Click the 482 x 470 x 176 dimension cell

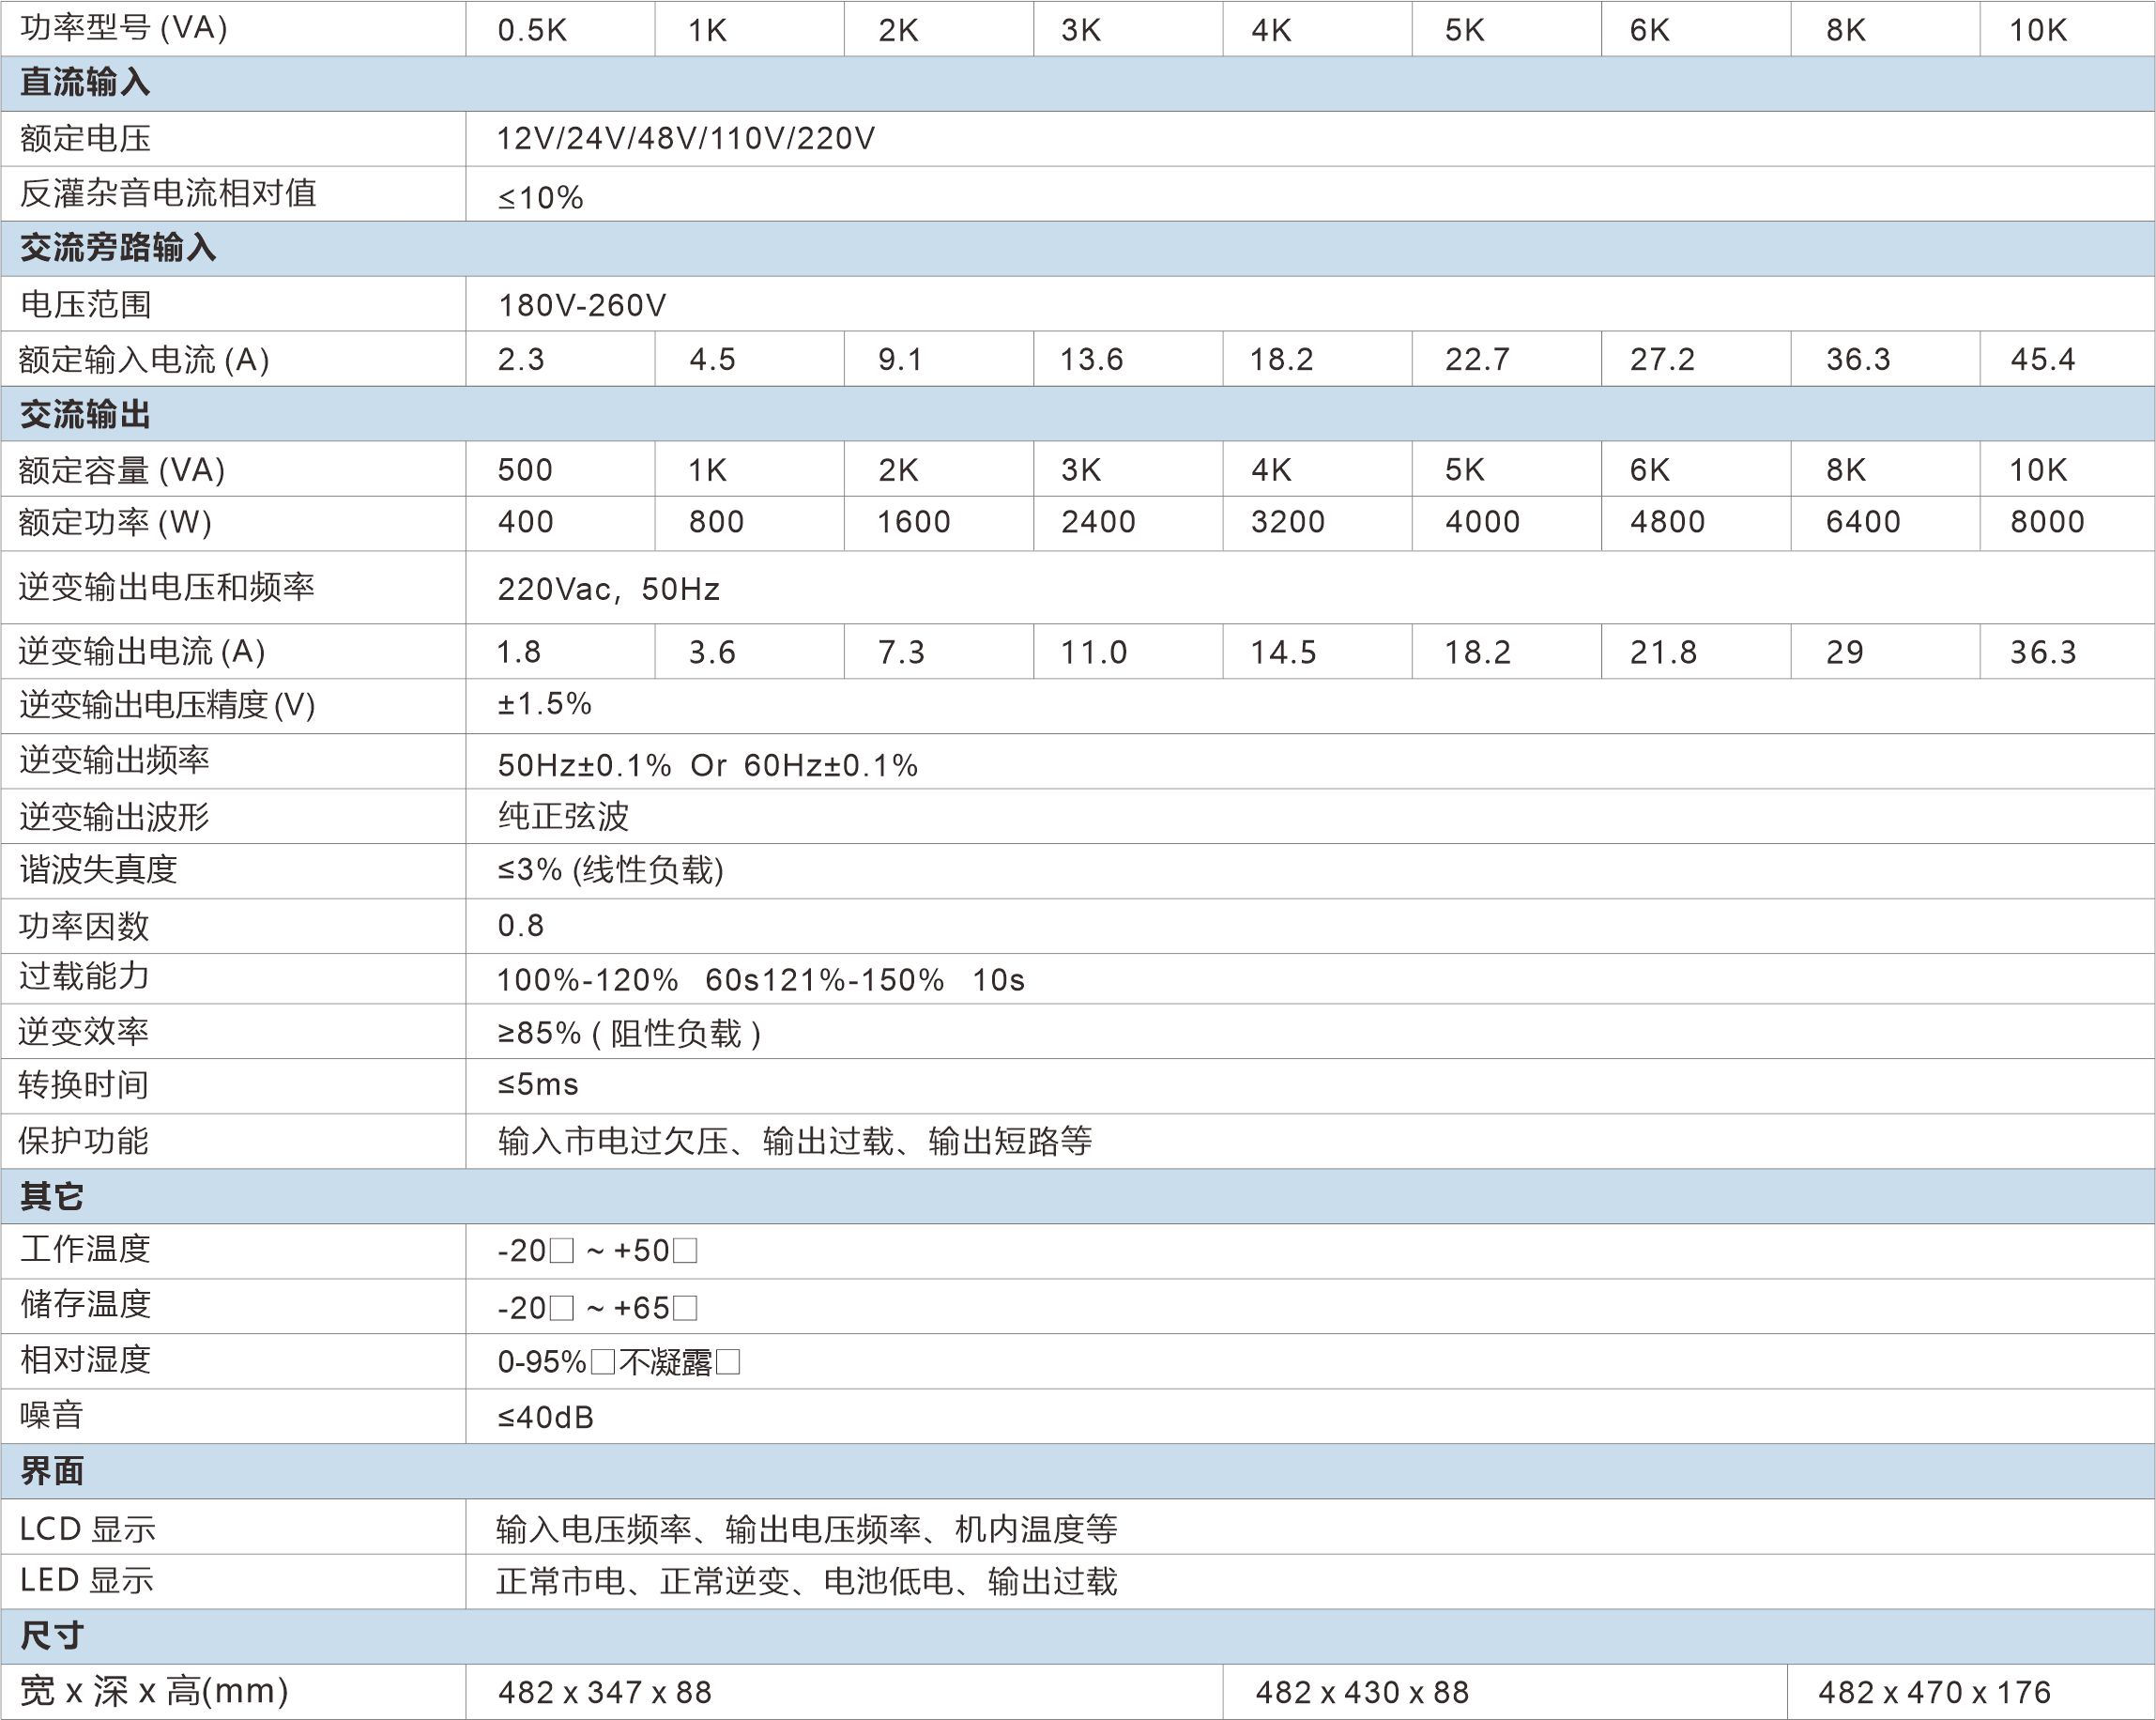point(1934,1692)
